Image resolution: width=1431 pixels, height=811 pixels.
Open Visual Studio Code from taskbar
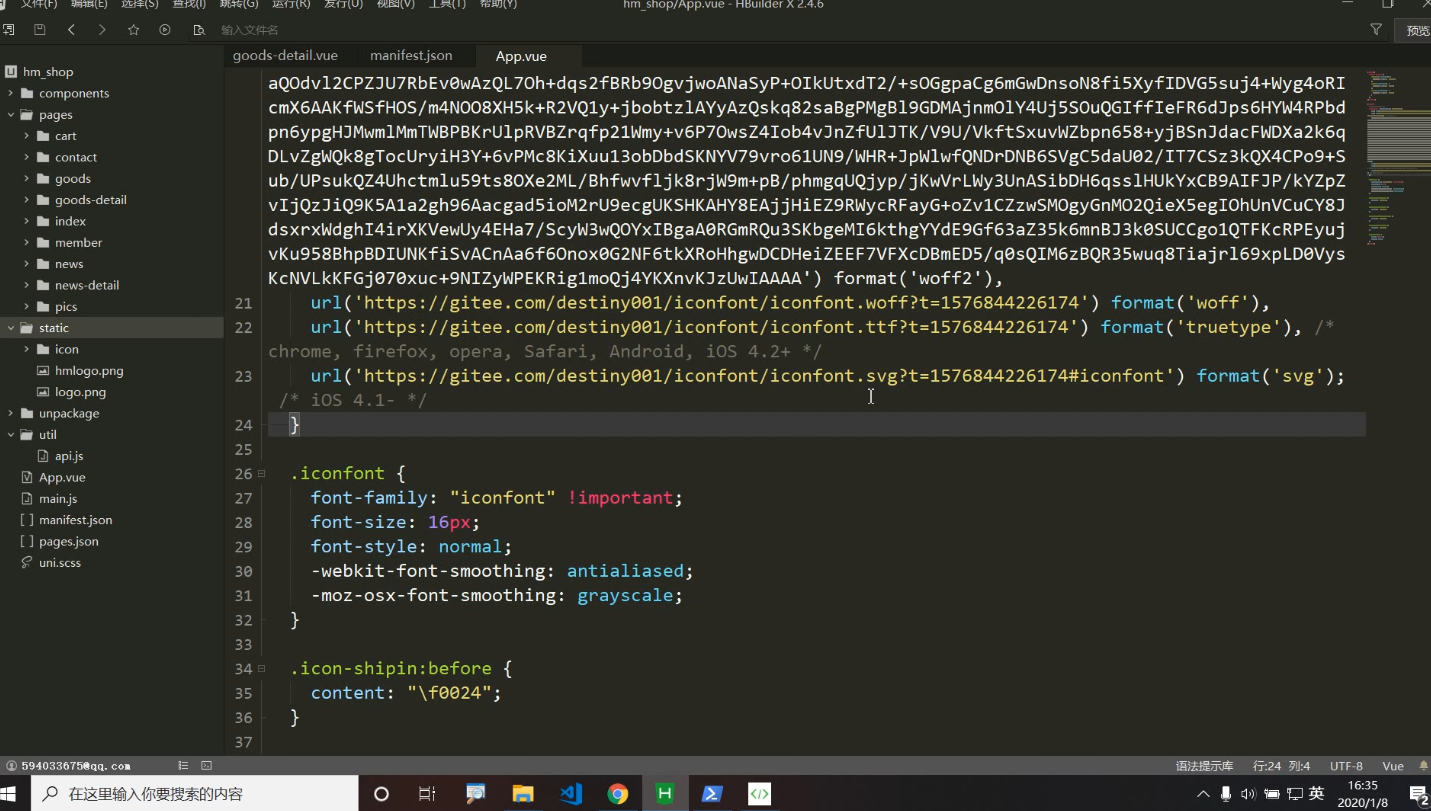click(571, 794)
